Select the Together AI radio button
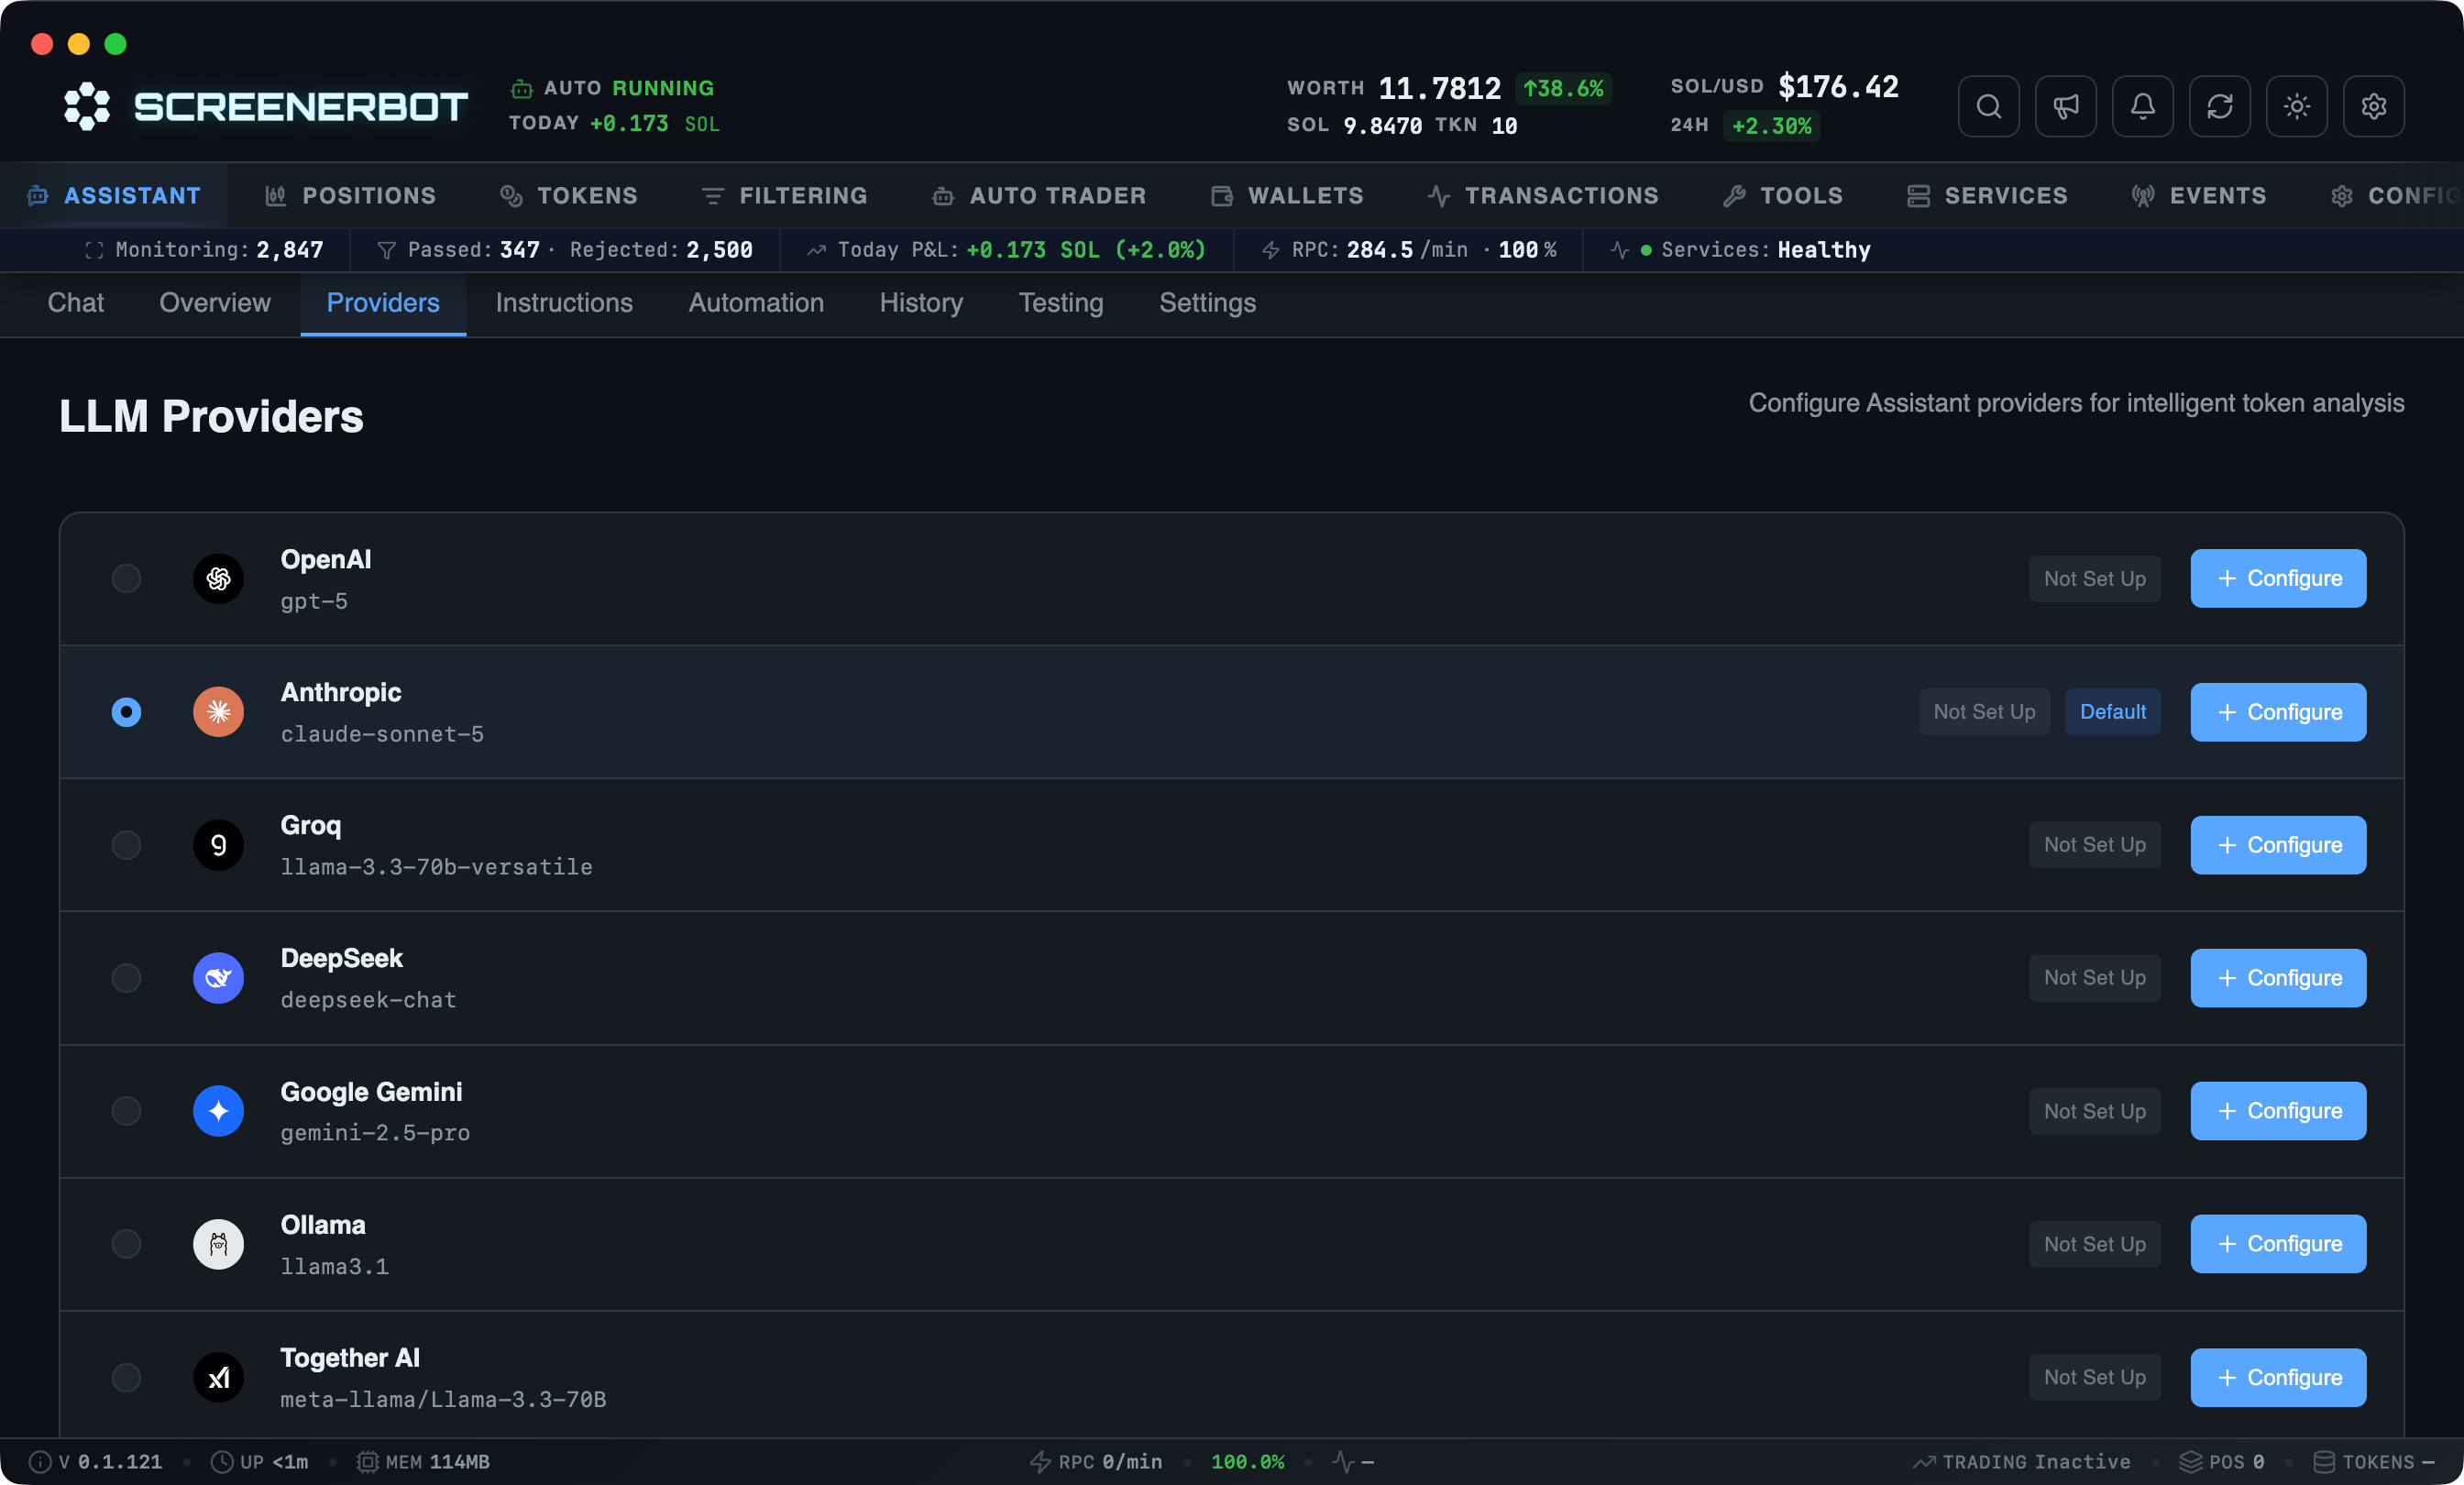2464x1485 pixels. click(x=126, y=1378)
